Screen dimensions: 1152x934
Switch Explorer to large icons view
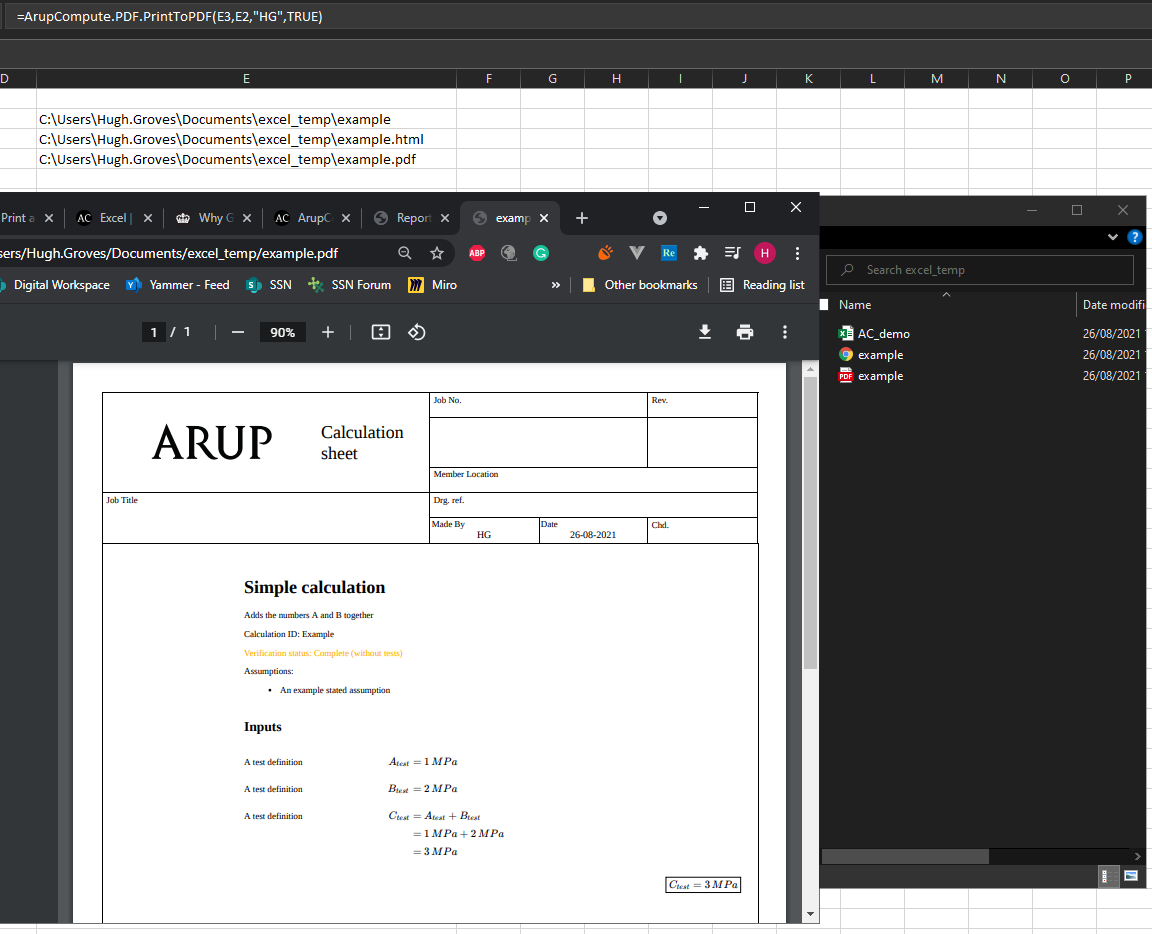click(x=1131, y=876)
